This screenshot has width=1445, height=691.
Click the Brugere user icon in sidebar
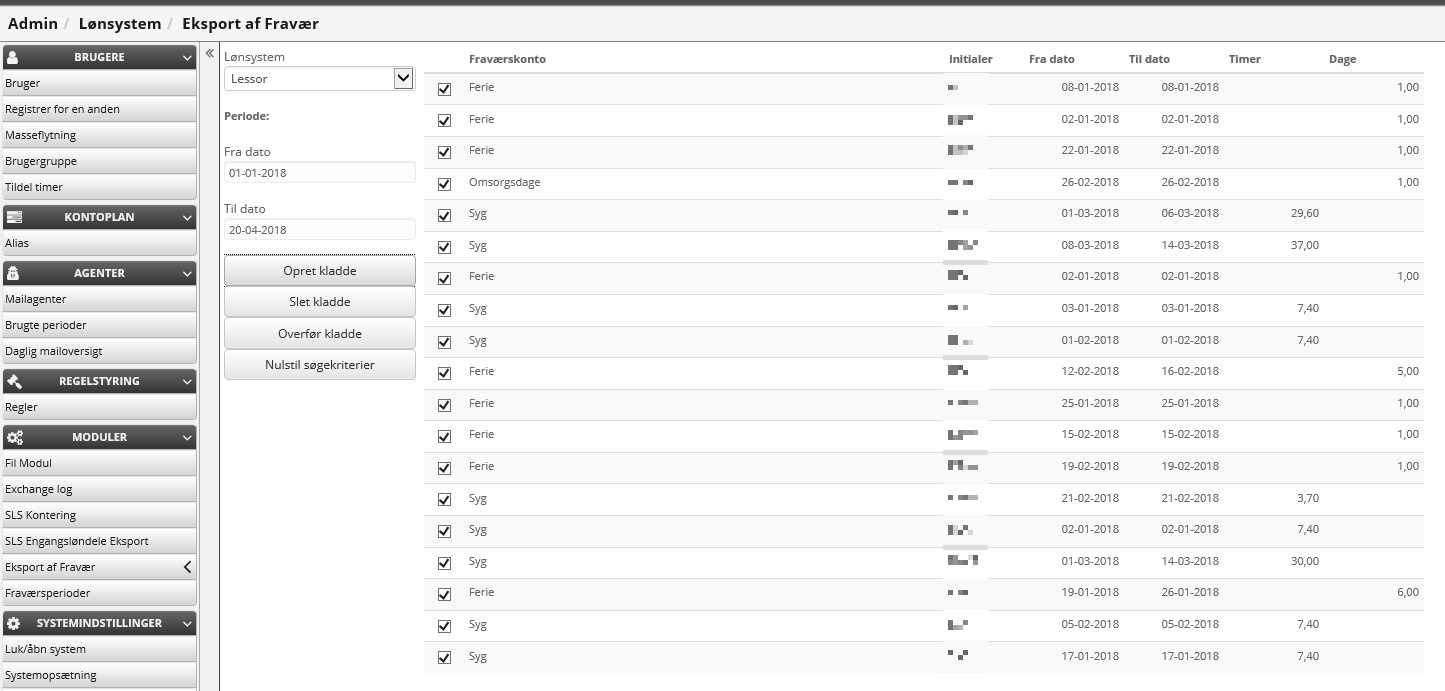14,58
